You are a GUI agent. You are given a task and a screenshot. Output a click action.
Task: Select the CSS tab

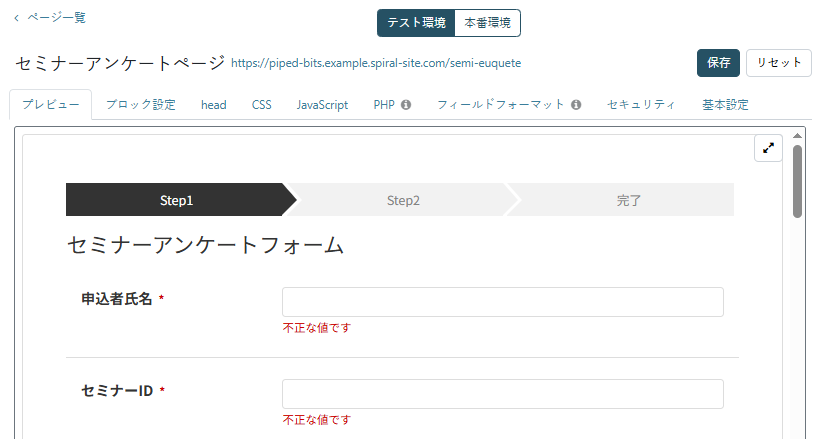point(261,105)
